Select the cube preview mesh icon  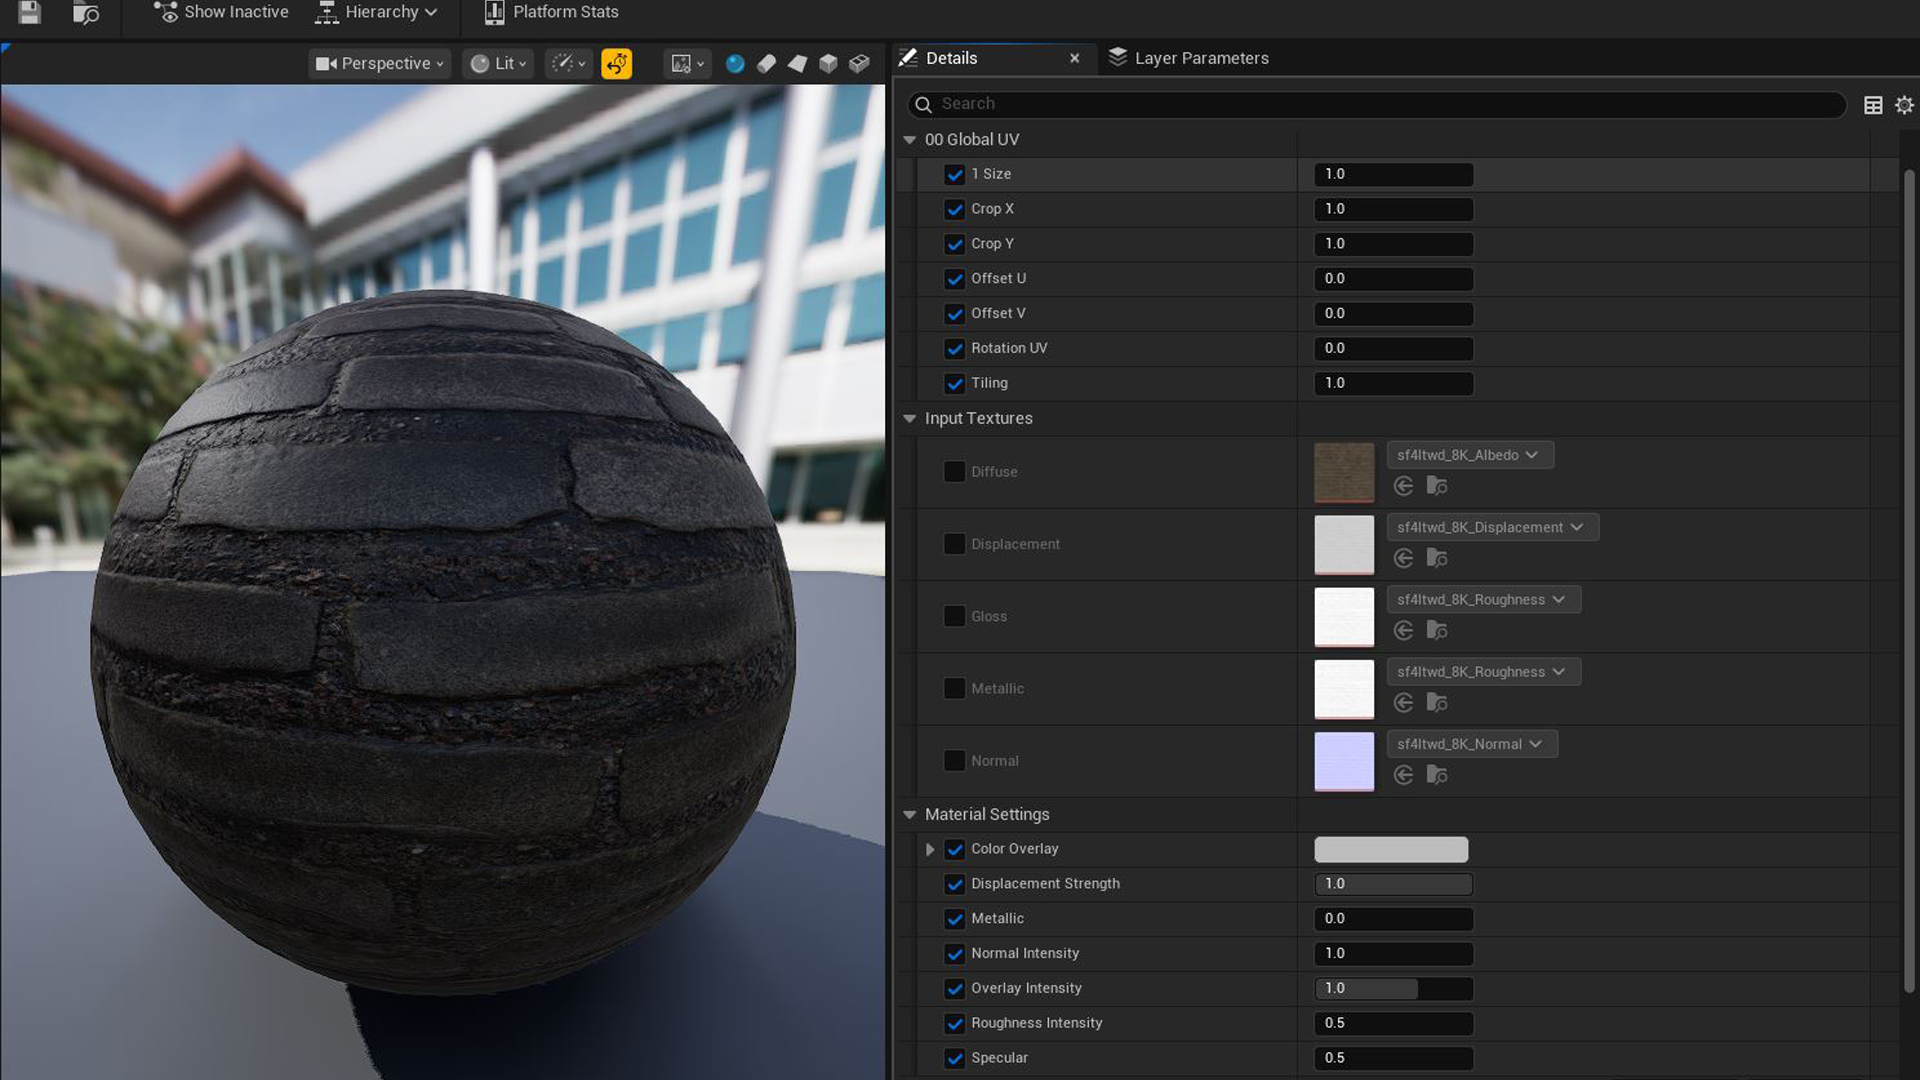click(828, 64)
